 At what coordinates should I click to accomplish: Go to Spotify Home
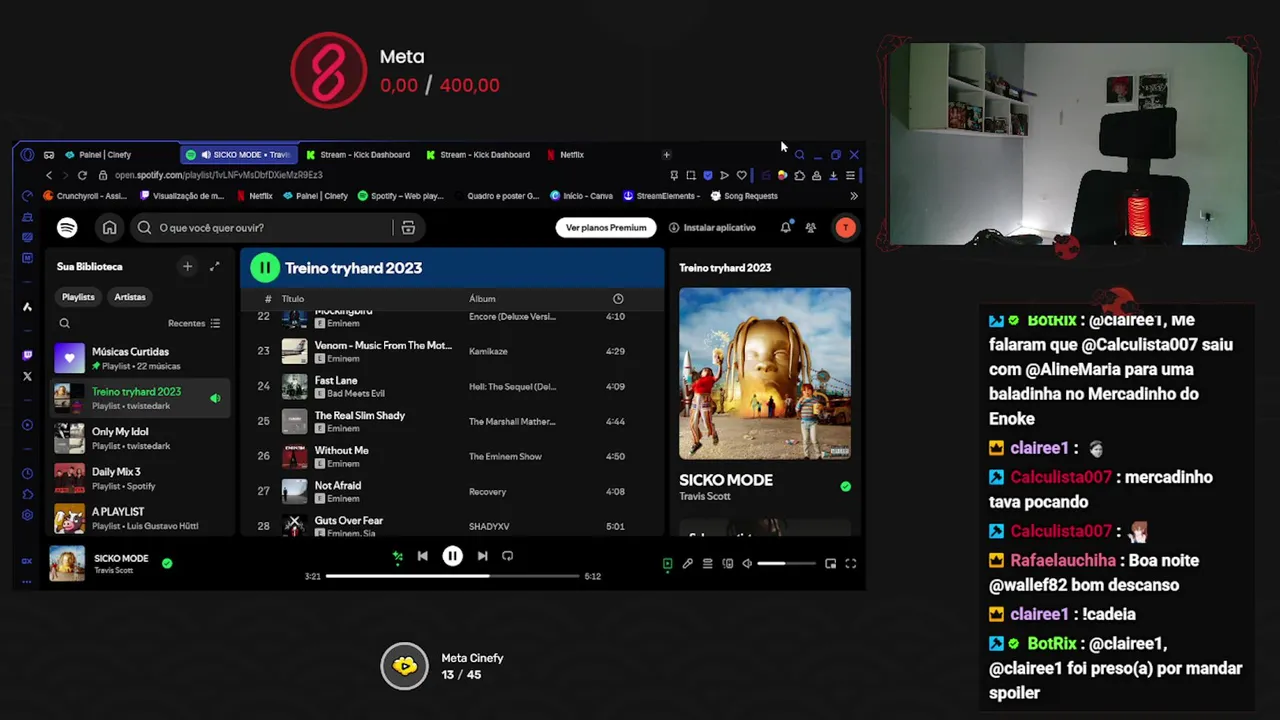click(x=109, y=228)
